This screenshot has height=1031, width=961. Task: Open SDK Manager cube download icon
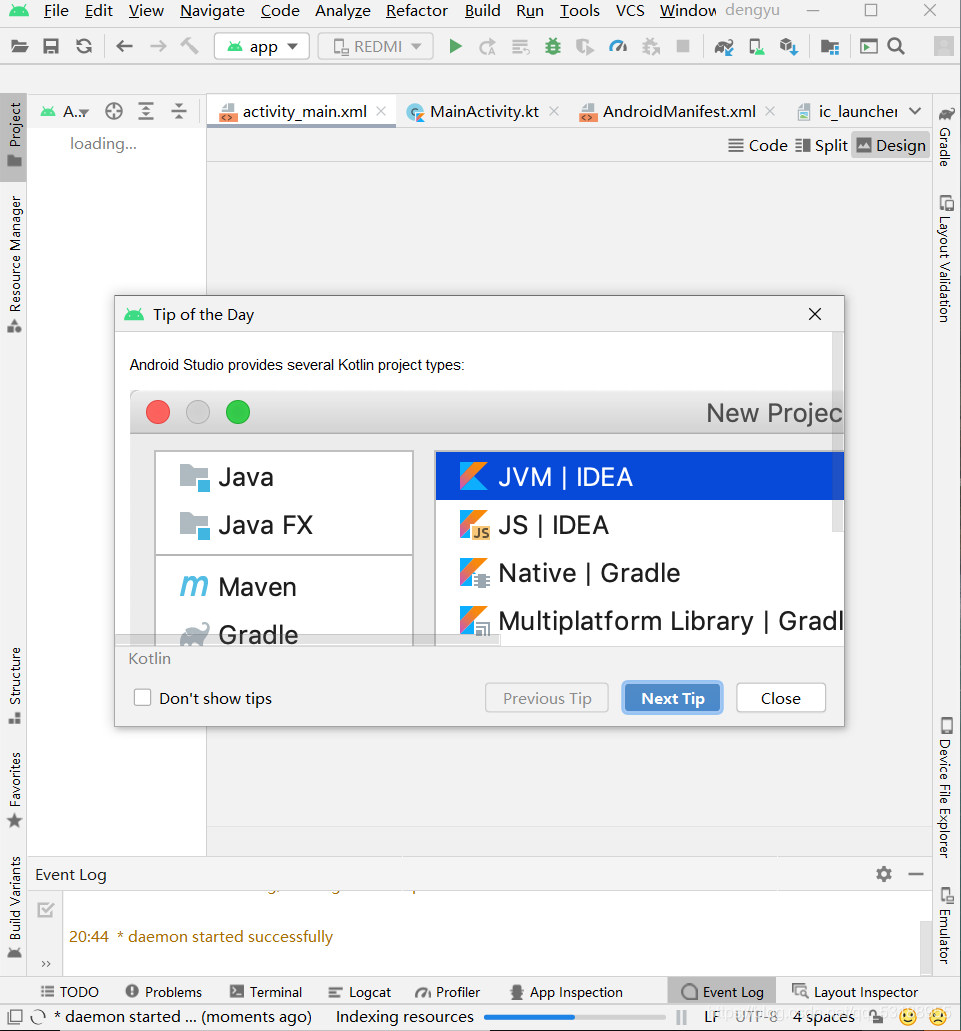coord(789,46)
